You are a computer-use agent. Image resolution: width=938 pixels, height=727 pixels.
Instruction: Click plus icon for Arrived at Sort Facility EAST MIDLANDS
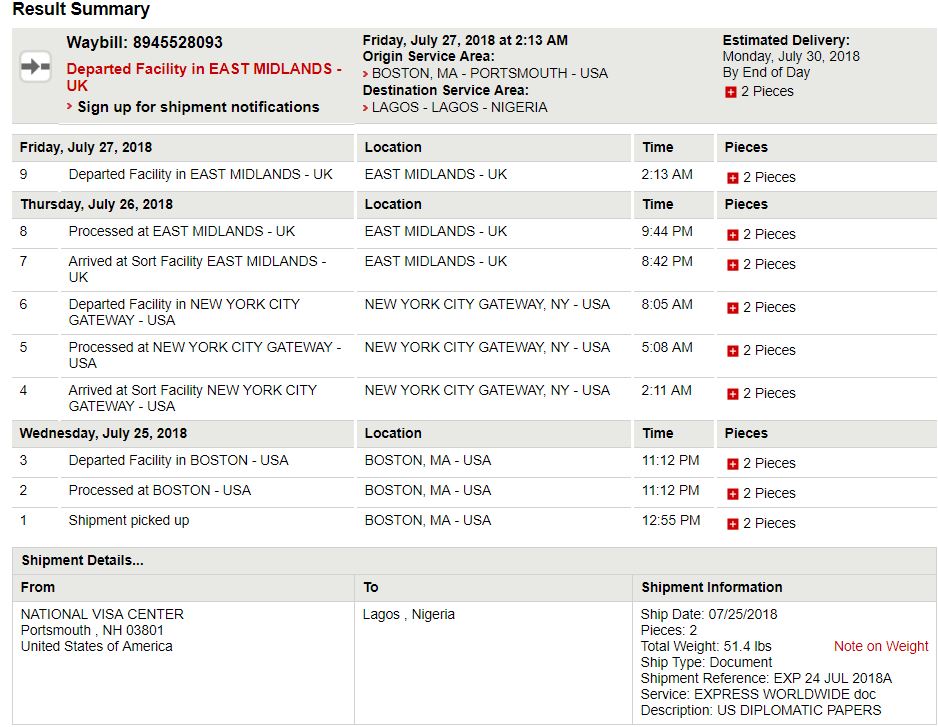tap(732, 265)
